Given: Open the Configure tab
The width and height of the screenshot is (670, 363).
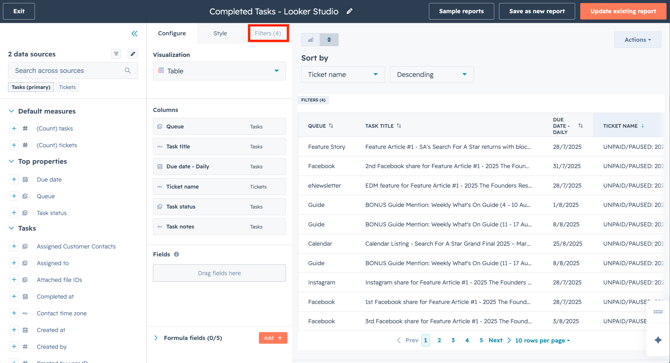Looking at the screenshot, I should (x=172, y=33).
